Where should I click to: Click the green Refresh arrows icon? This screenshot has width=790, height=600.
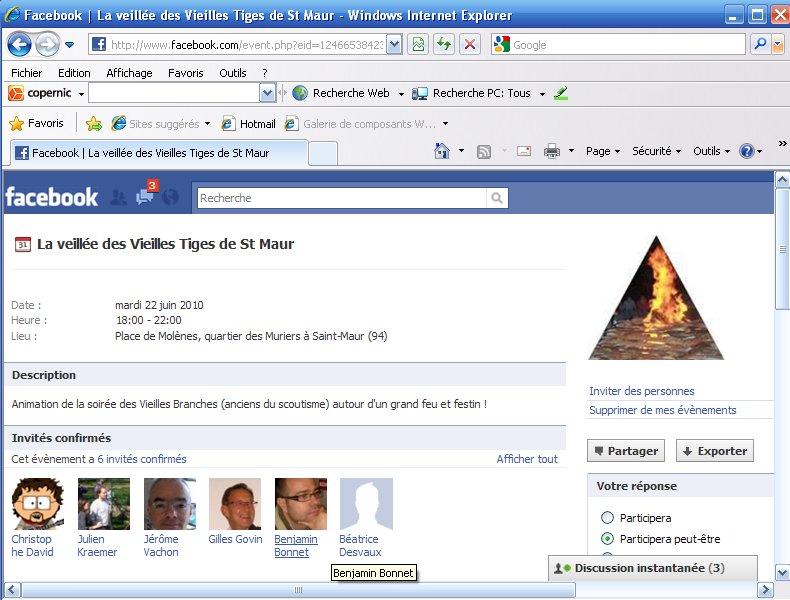(x=443, y=45)
